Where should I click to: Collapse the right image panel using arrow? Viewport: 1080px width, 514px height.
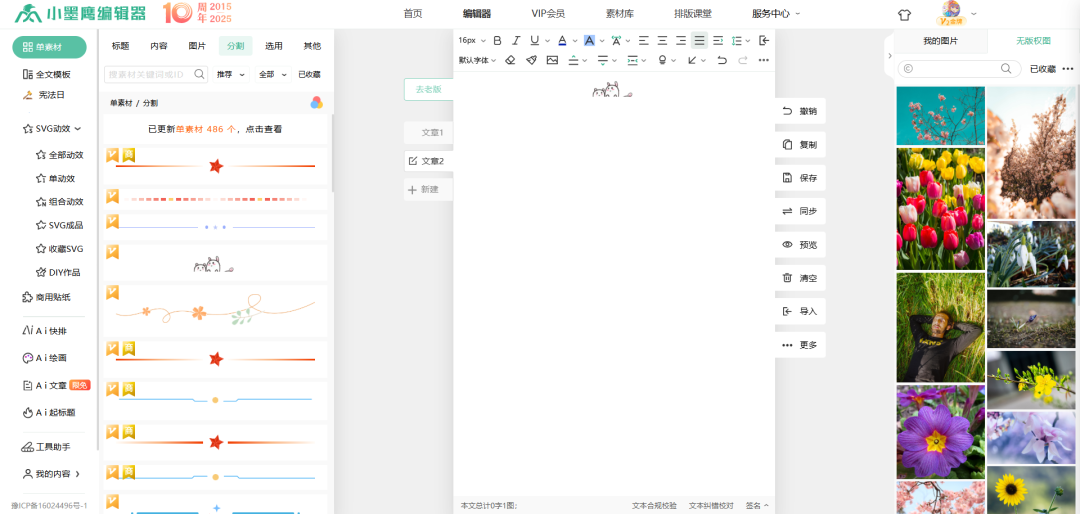pos(889,55)
